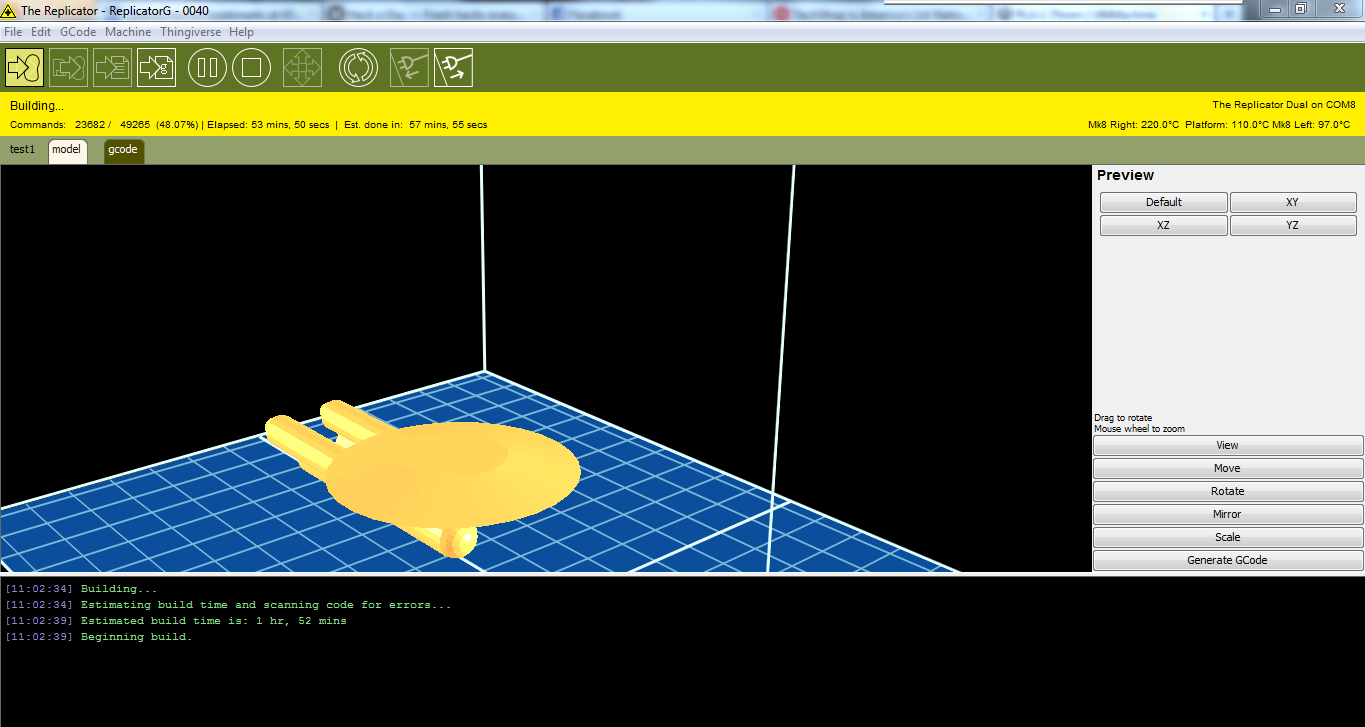Click the Generate GCode panel button
Image resolution: width=1365 pixels, height=727 pixels.
pos(1228,561)
